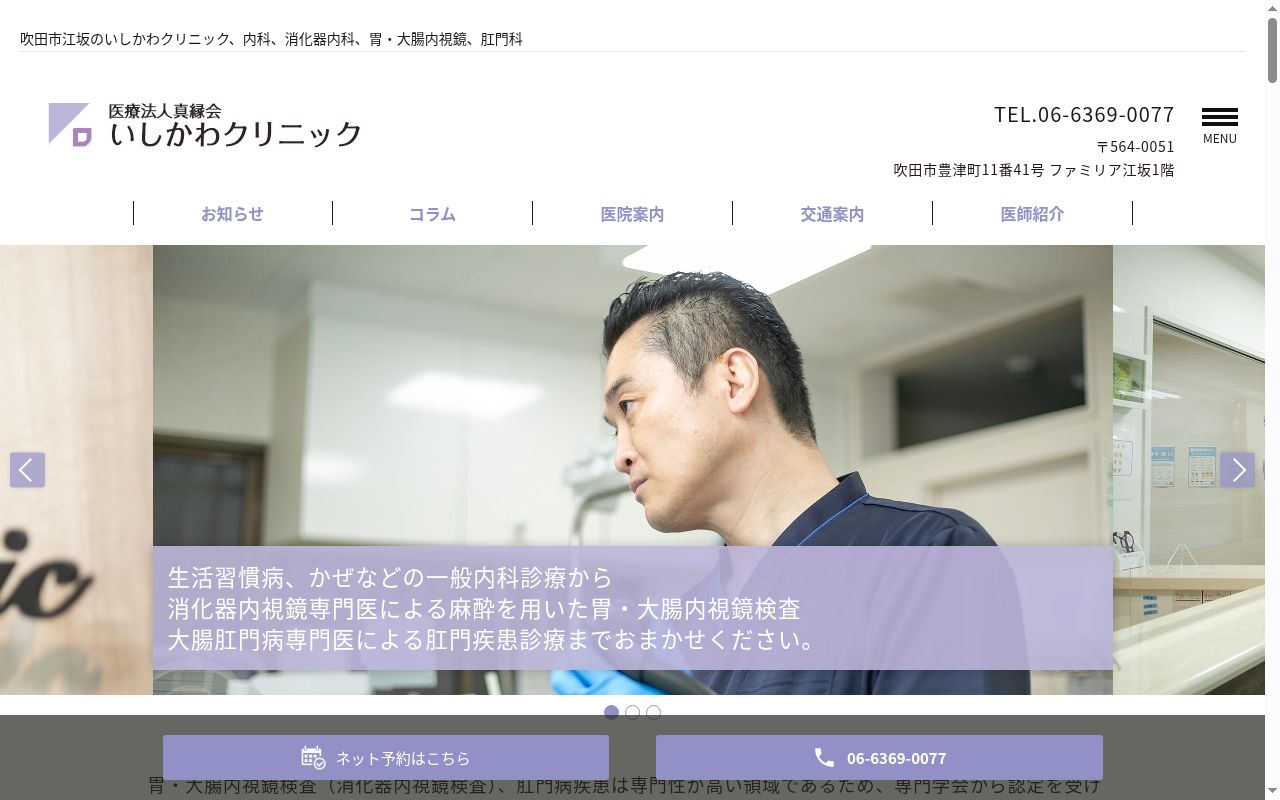1280x800 pixels.
Task: Select third carousel dot
Action: click(653, 712)
